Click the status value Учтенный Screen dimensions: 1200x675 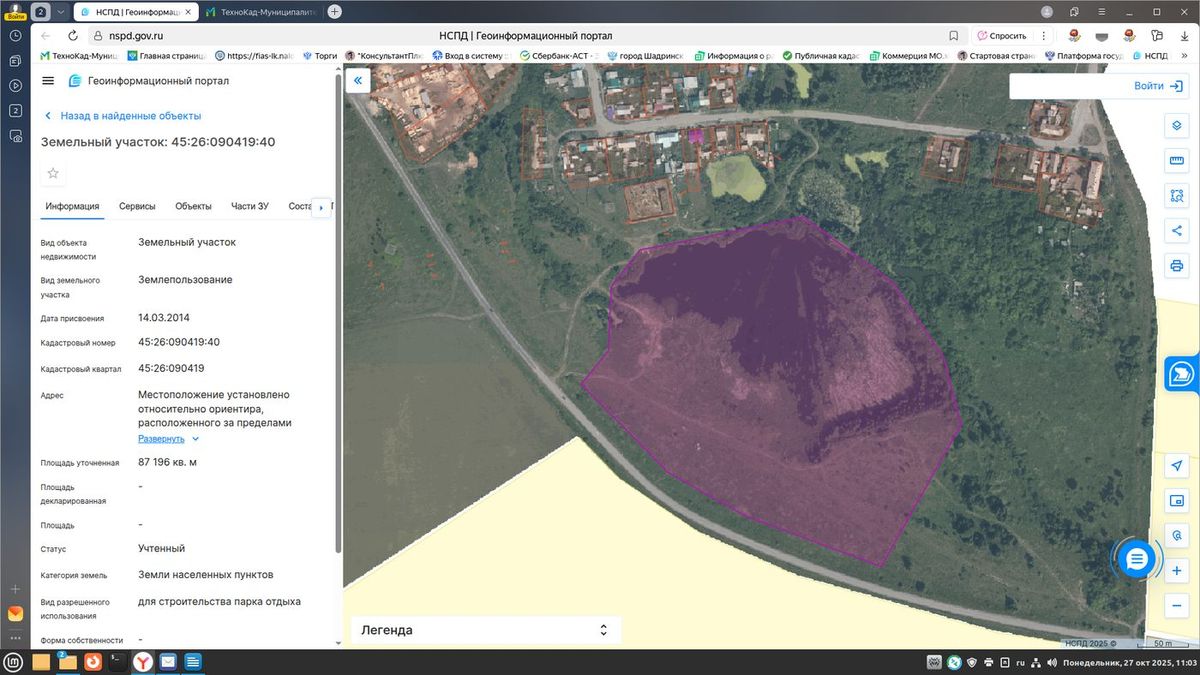coord(161,548)
